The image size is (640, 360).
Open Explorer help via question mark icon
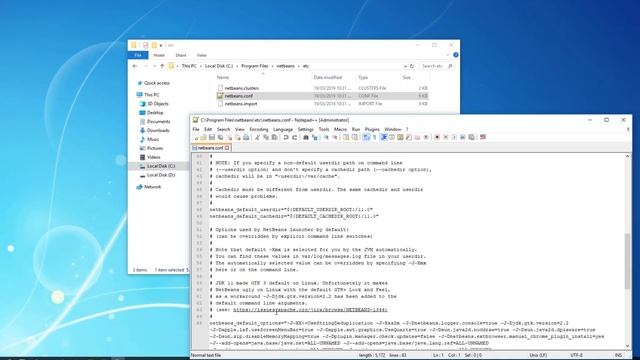pyautogui.click(x=456, y=55)
